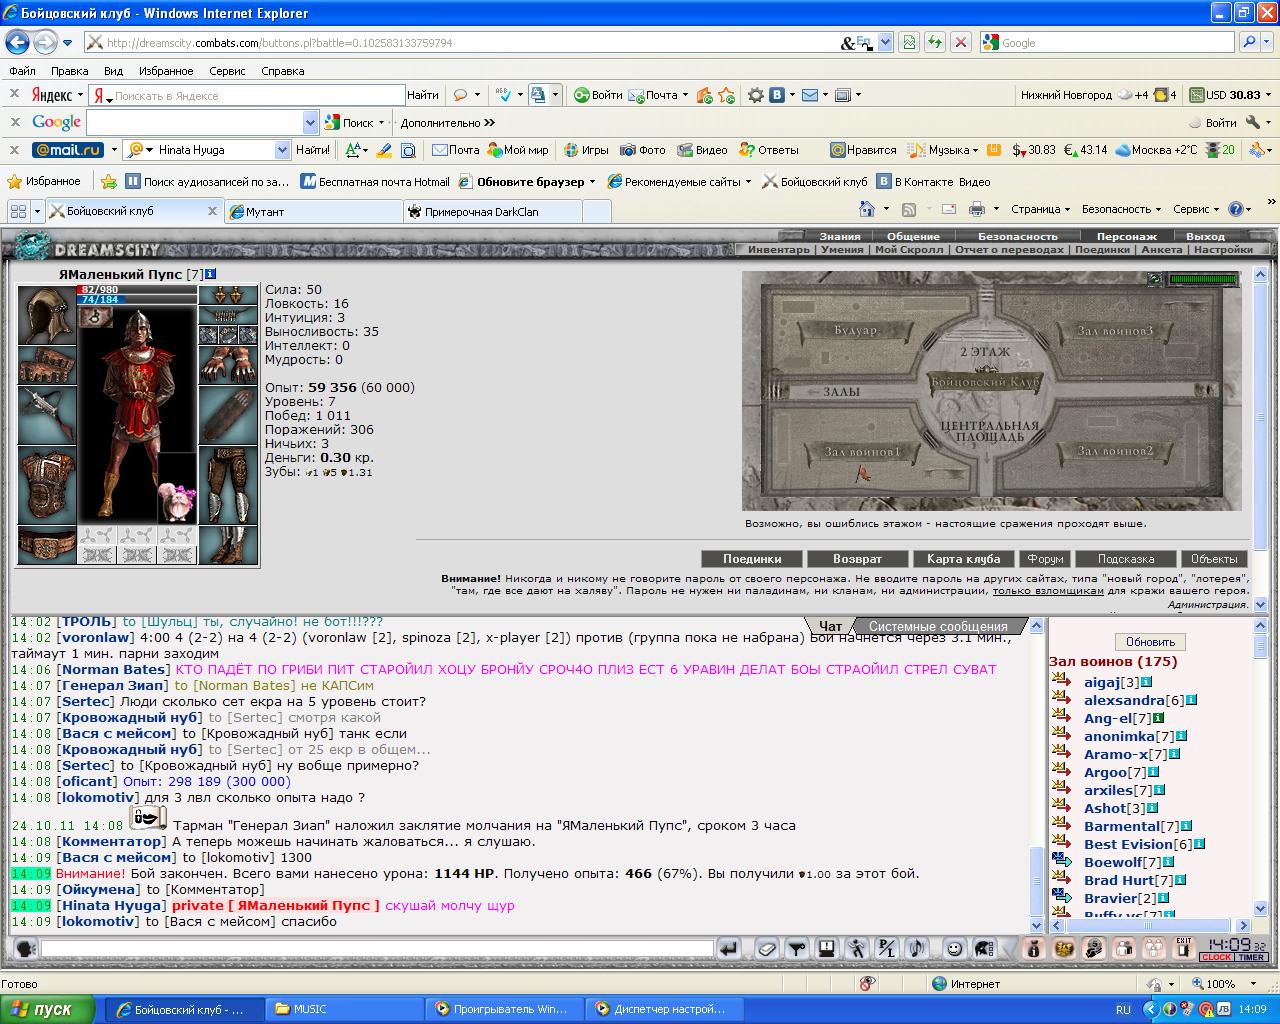
Task: Expand the Музыка dropdown on mail.ru bar
Action: coord(975,150)
